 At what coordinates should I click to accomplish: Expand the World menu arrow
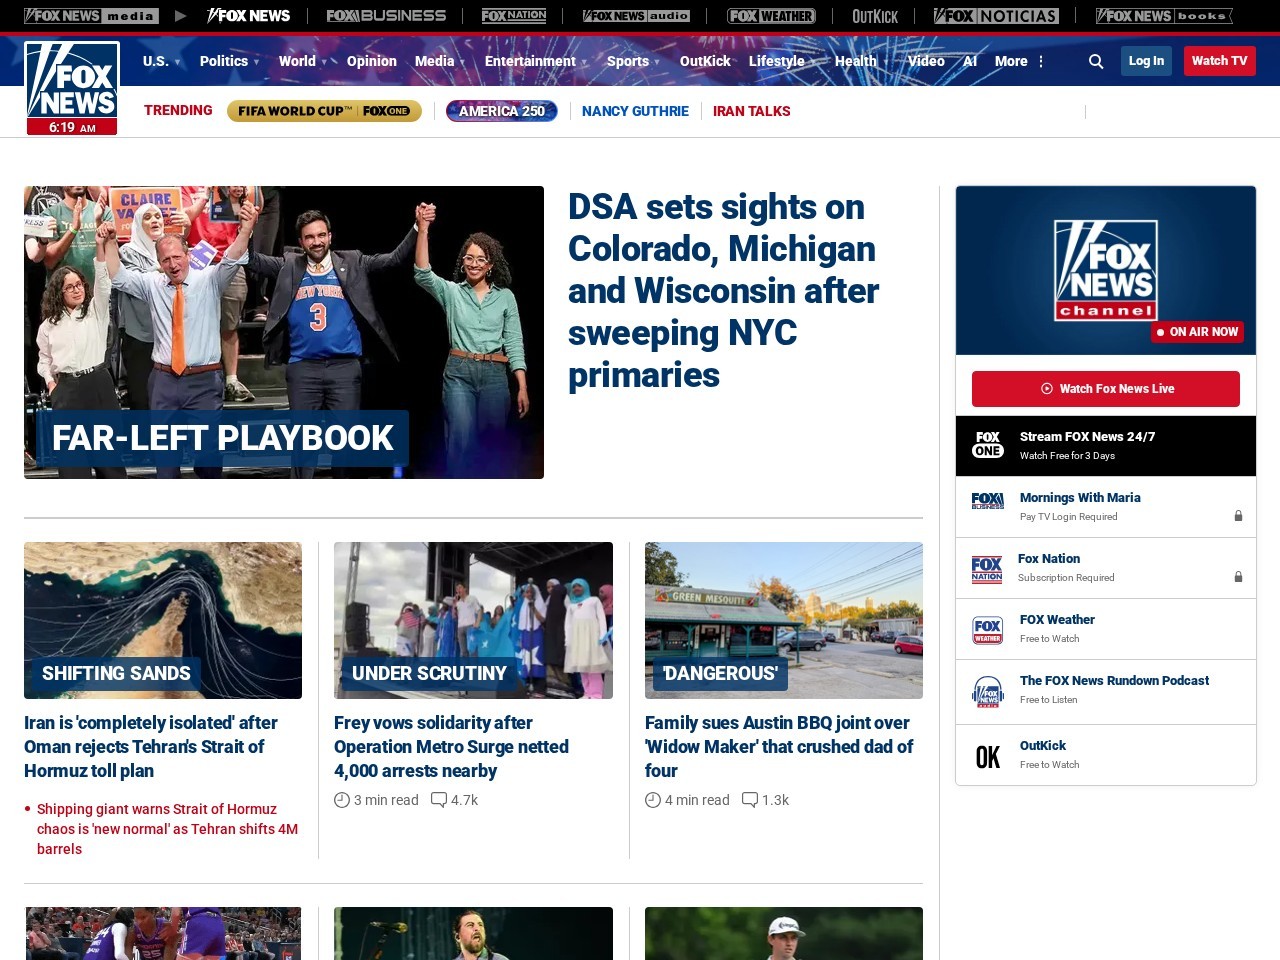[x=324, y=62]
